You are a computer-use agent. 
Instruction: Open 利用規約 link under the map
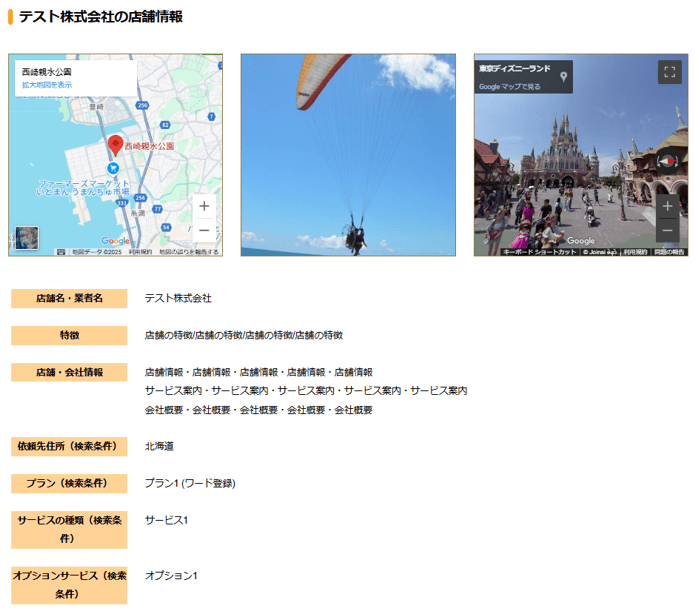pos(140,252)
